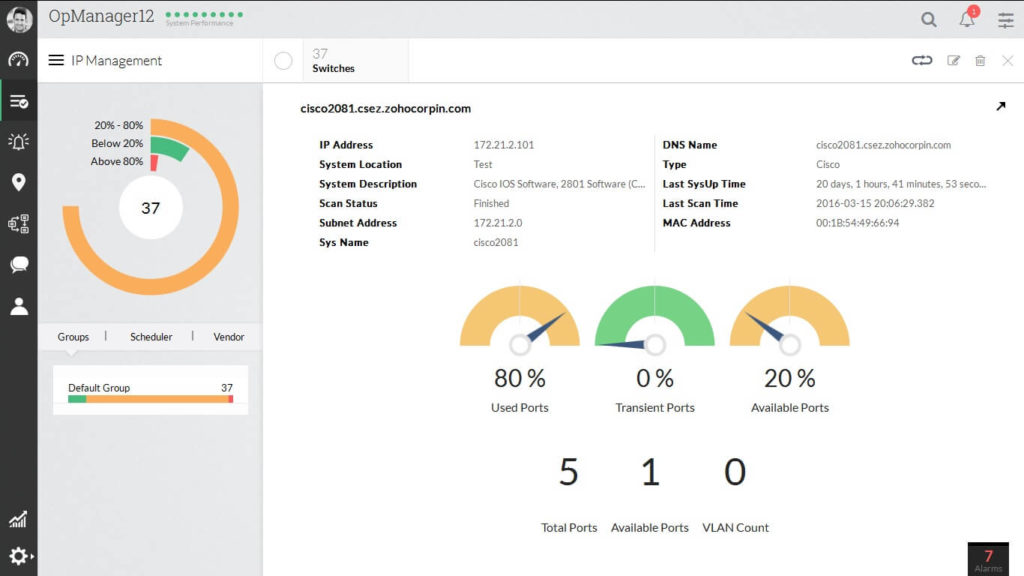
Task: Open the settings gear at sidebar bottom
Action: tap(18, 556)
